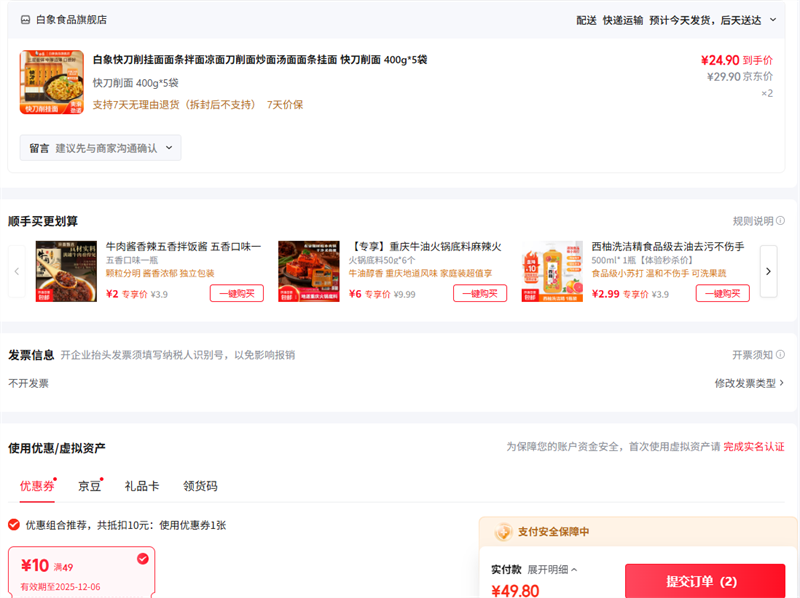Image resolution: width=800 pixels, height=598 pixels.
Task: Click the 白象食品旗舰店 store icon
Action: coord(24,19)
